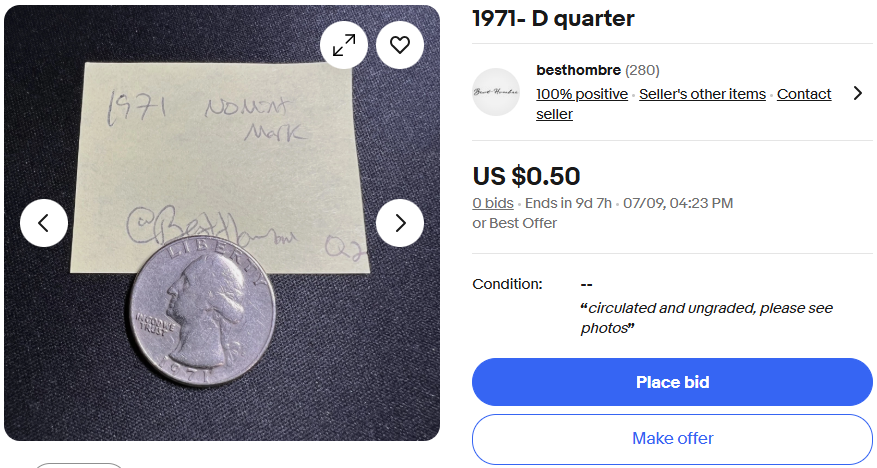Viewport: 877px width, 468px height.
Task: Click the seller feedback count (280)
Action: point(642,70)
